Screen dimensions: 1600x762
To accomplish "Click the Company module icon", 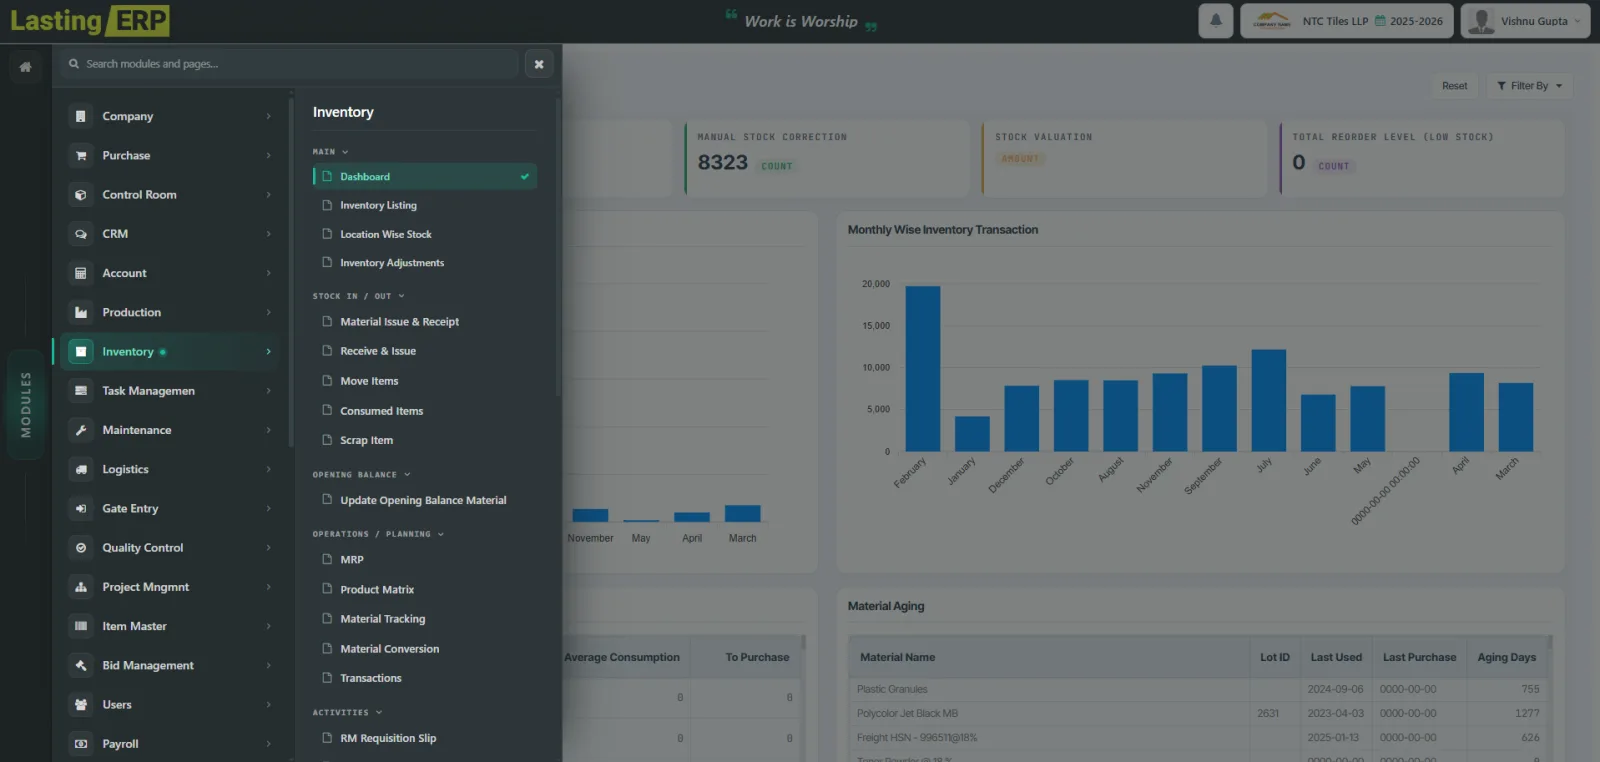I will [81, 116].
